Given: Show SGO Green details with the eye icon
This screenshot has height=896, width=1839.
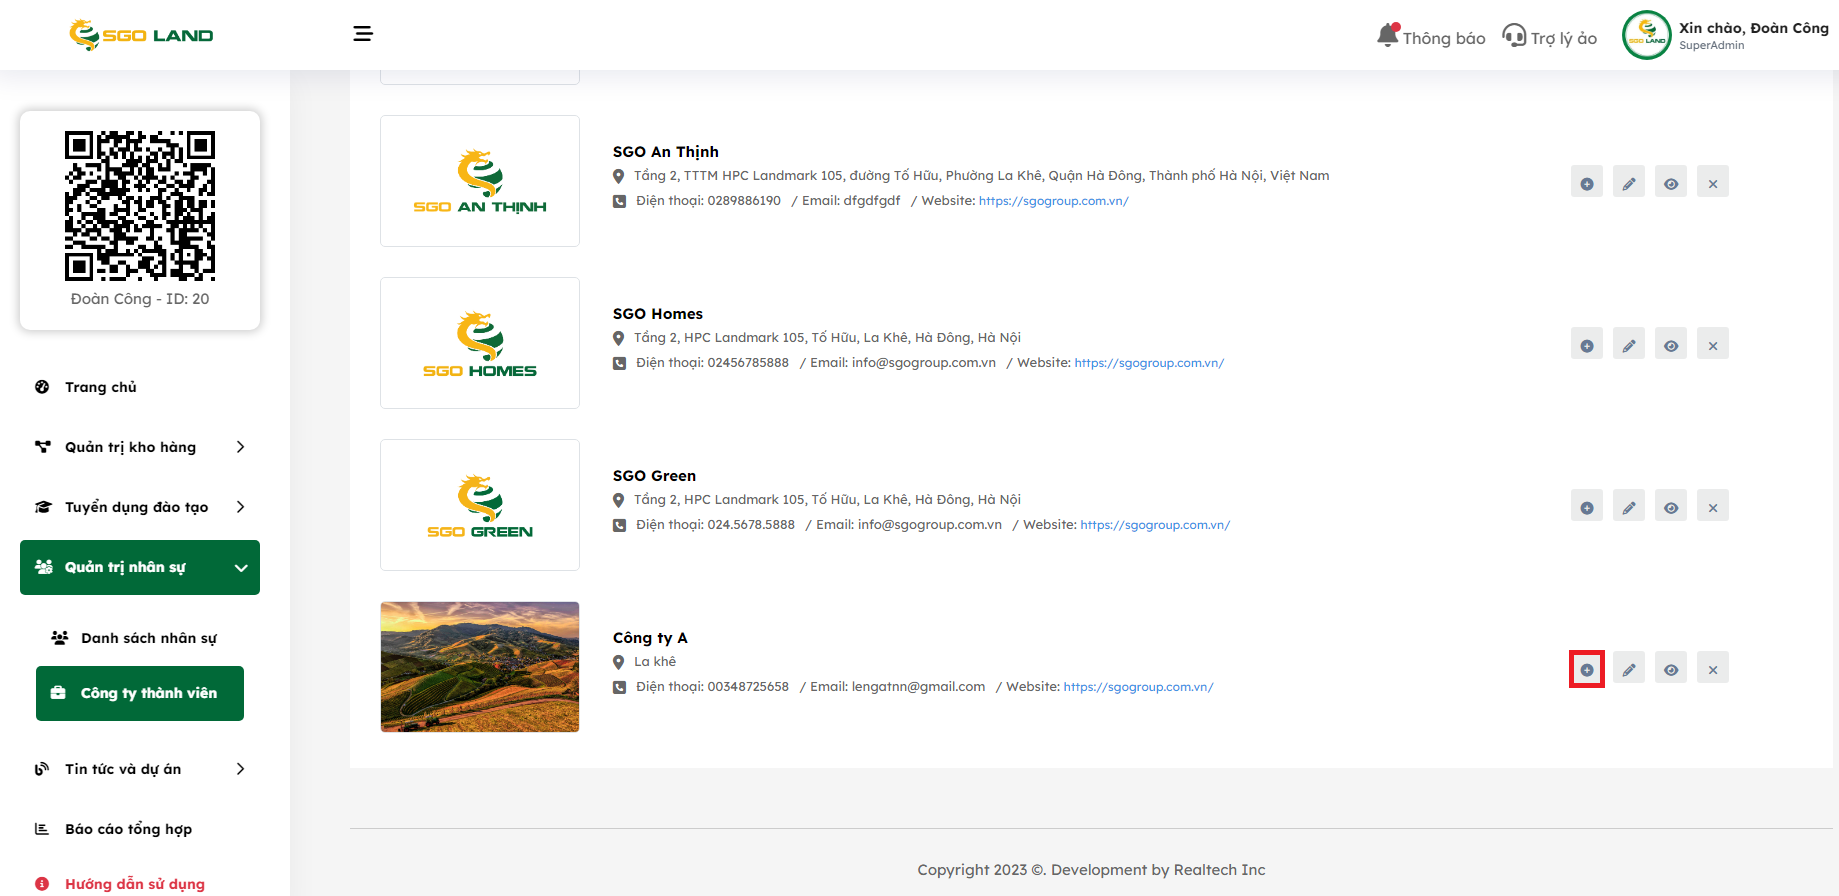Looking at the screenshot, I should click(1670, 507).
